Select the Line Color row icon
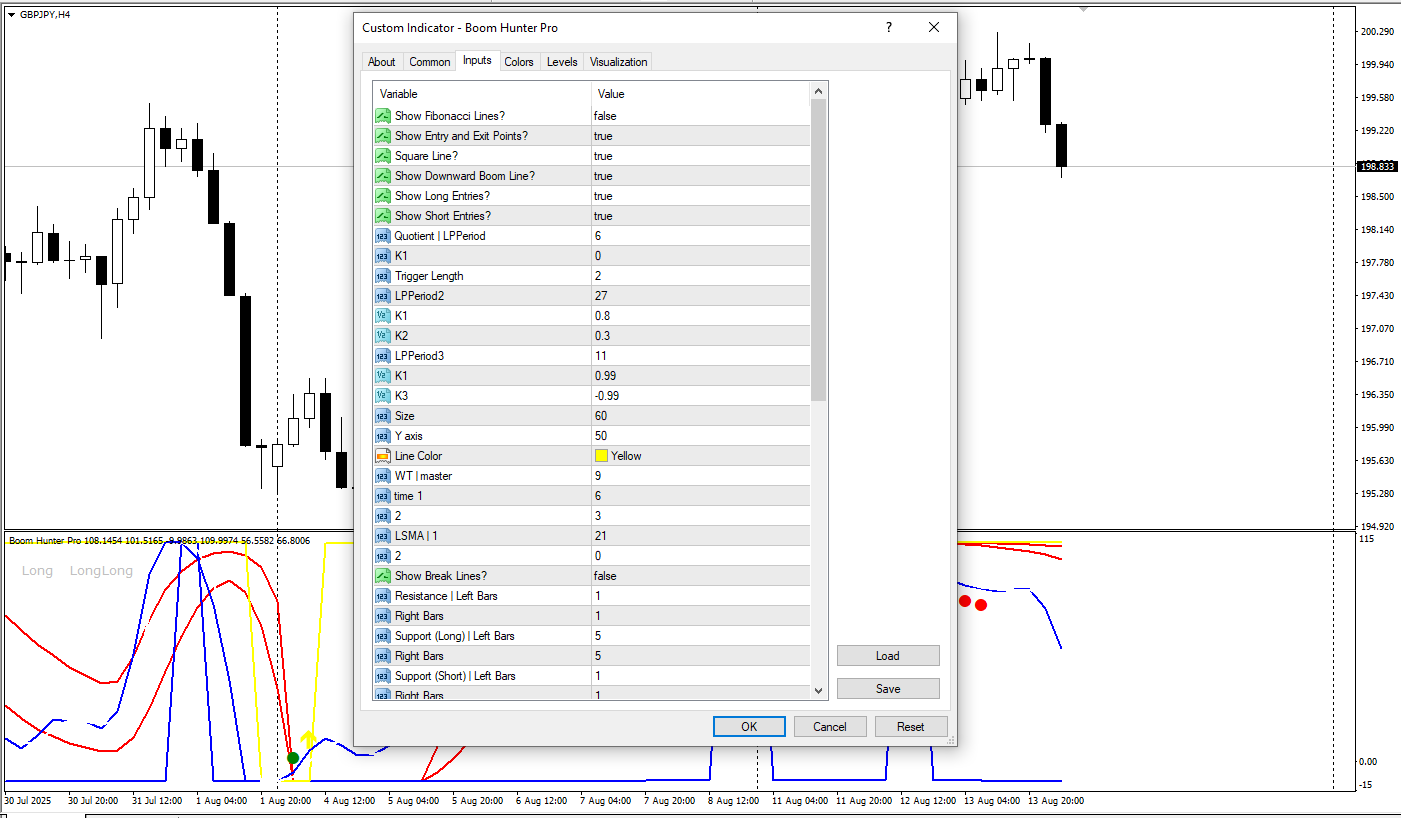1401x818 pixels. (382, 456)
